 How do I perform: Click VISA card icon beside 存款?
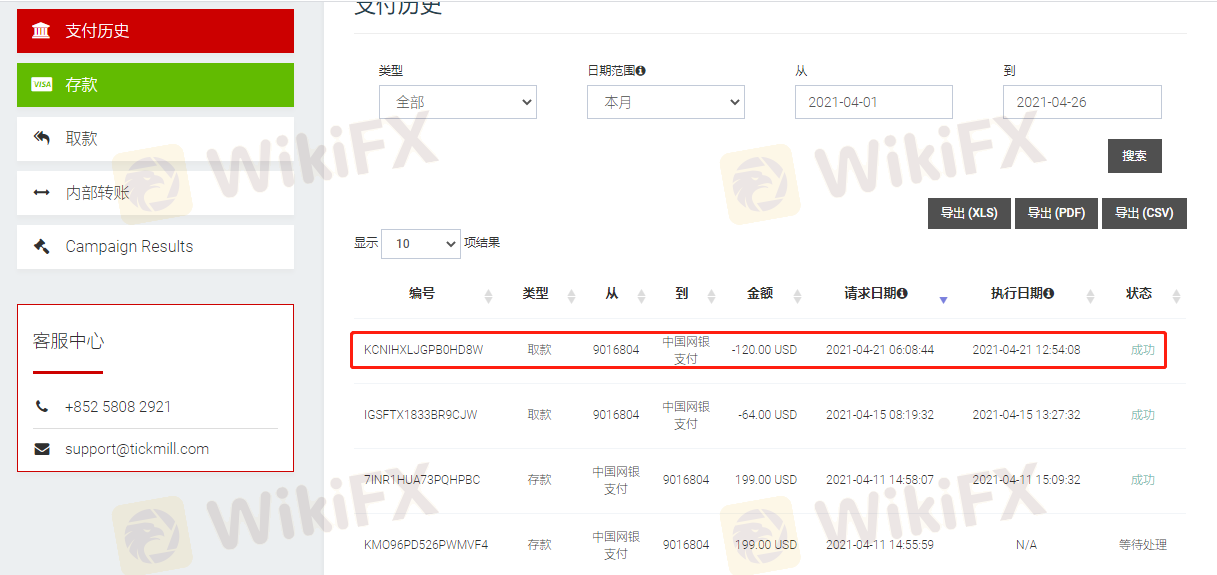41,85
